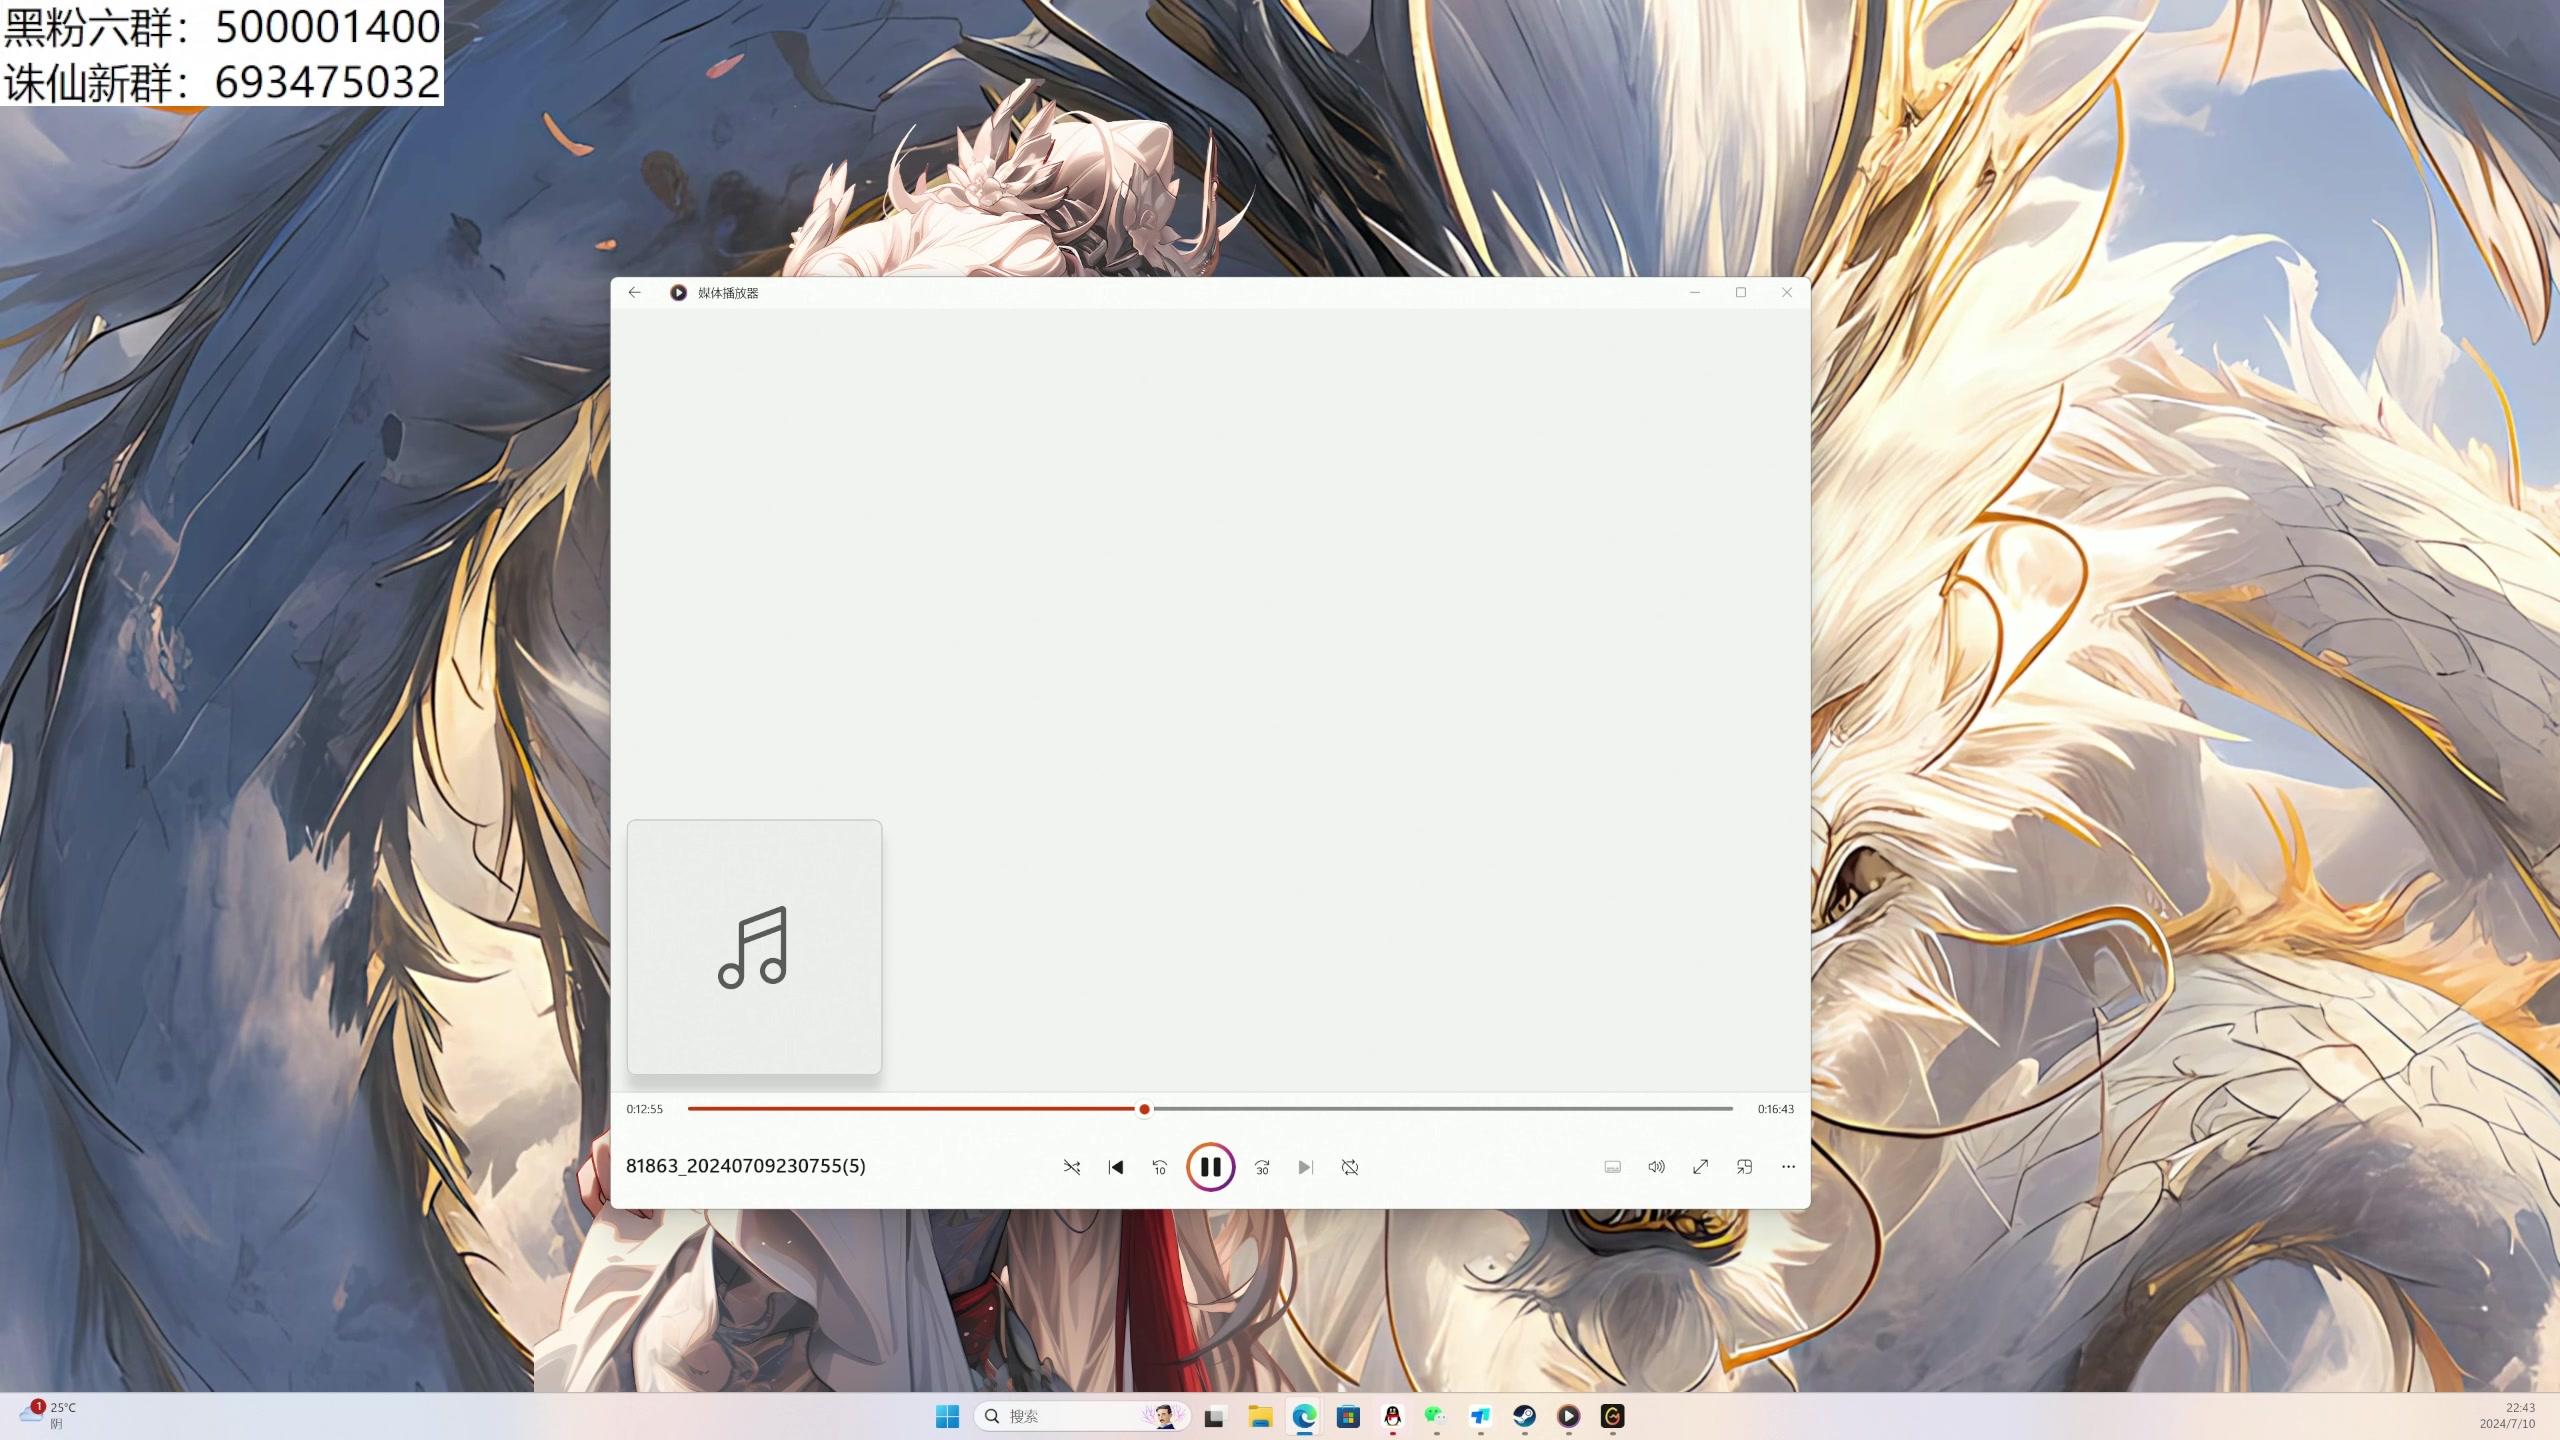
Task: Toggle shuffle mode in the player
Action: click(x=1071, y=1167)
